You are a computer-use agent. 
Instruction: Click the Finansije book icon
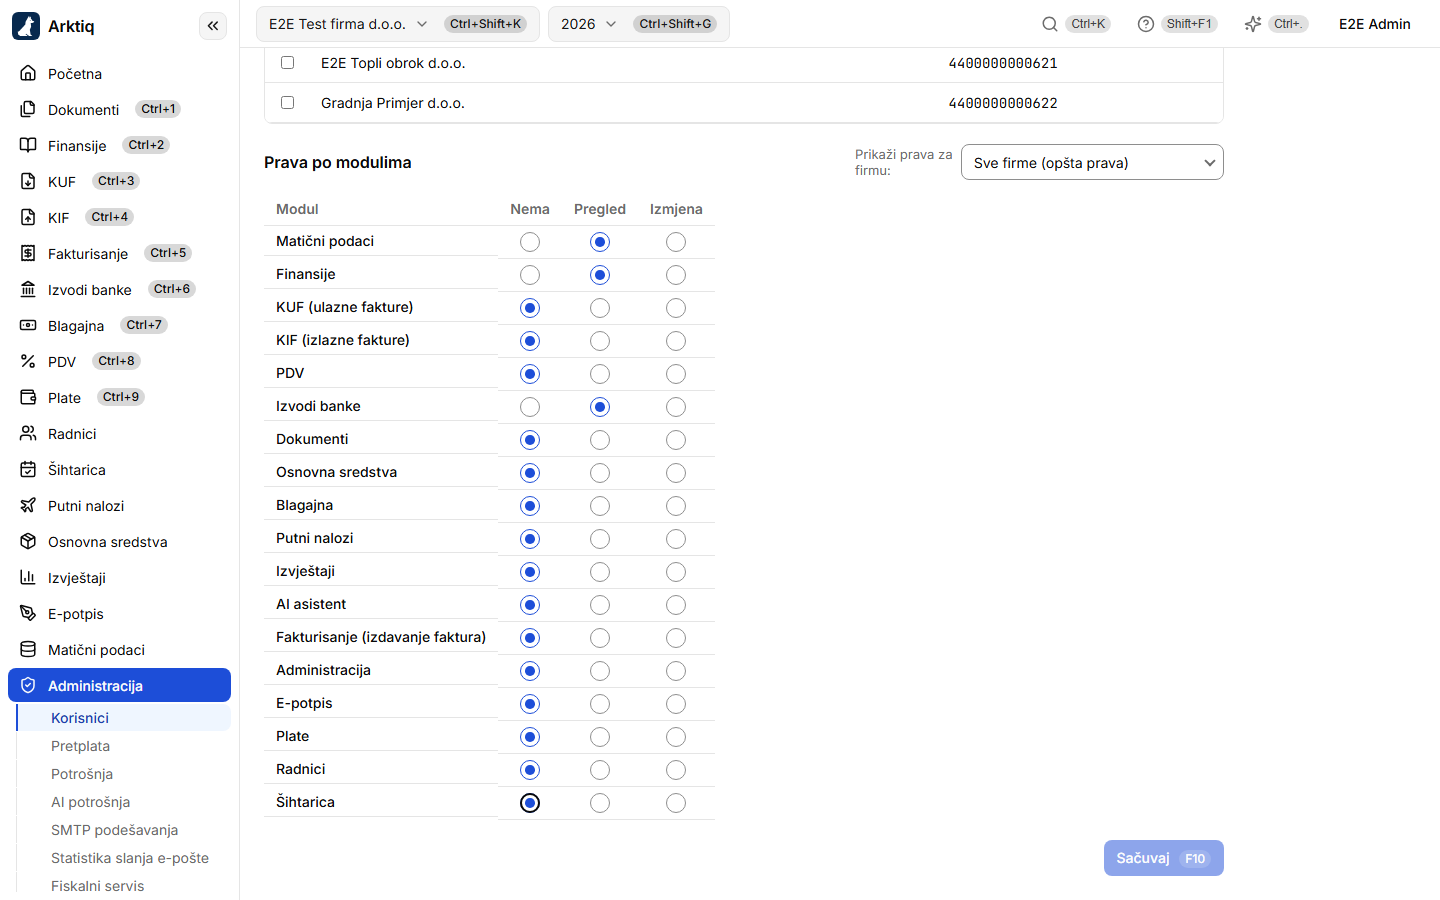[28, 146]
